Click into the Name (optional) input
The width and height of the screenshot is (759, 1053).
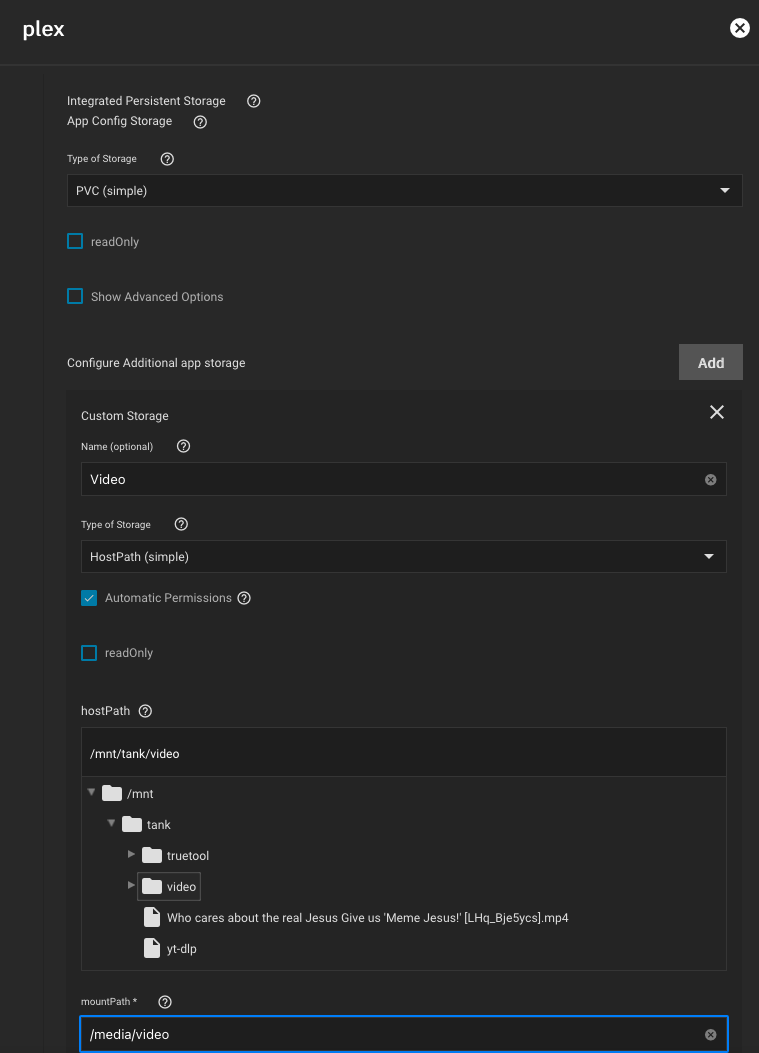404,479
